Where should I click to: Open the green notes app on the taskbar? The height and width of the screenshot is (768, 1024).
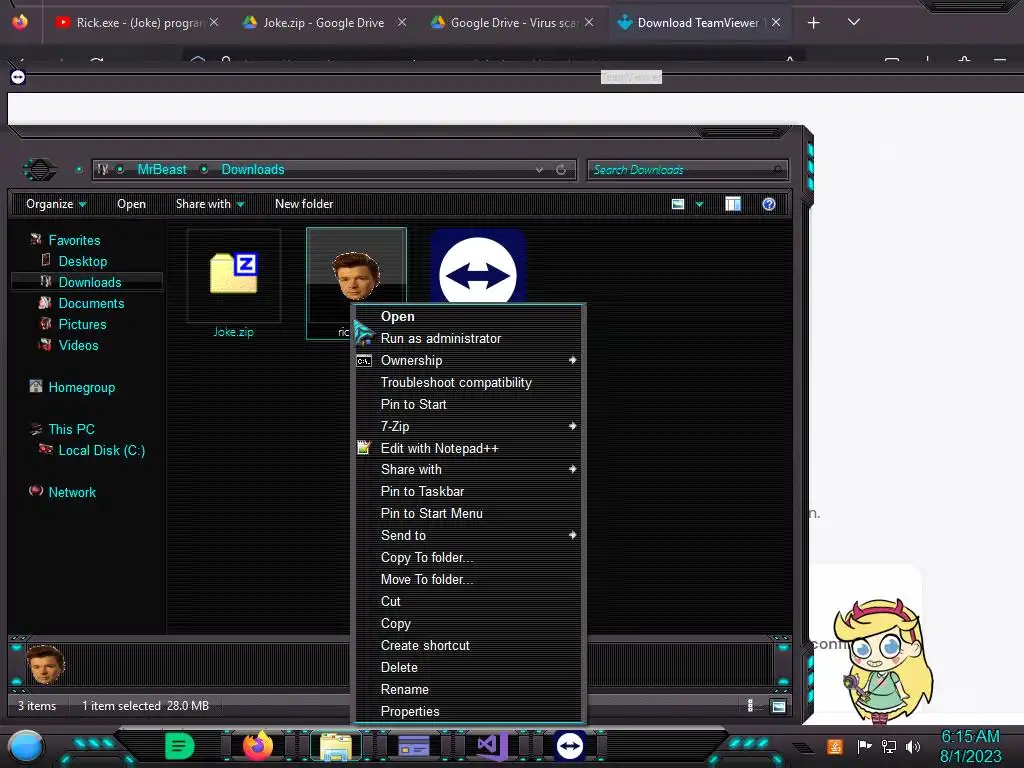pos(180,746)
